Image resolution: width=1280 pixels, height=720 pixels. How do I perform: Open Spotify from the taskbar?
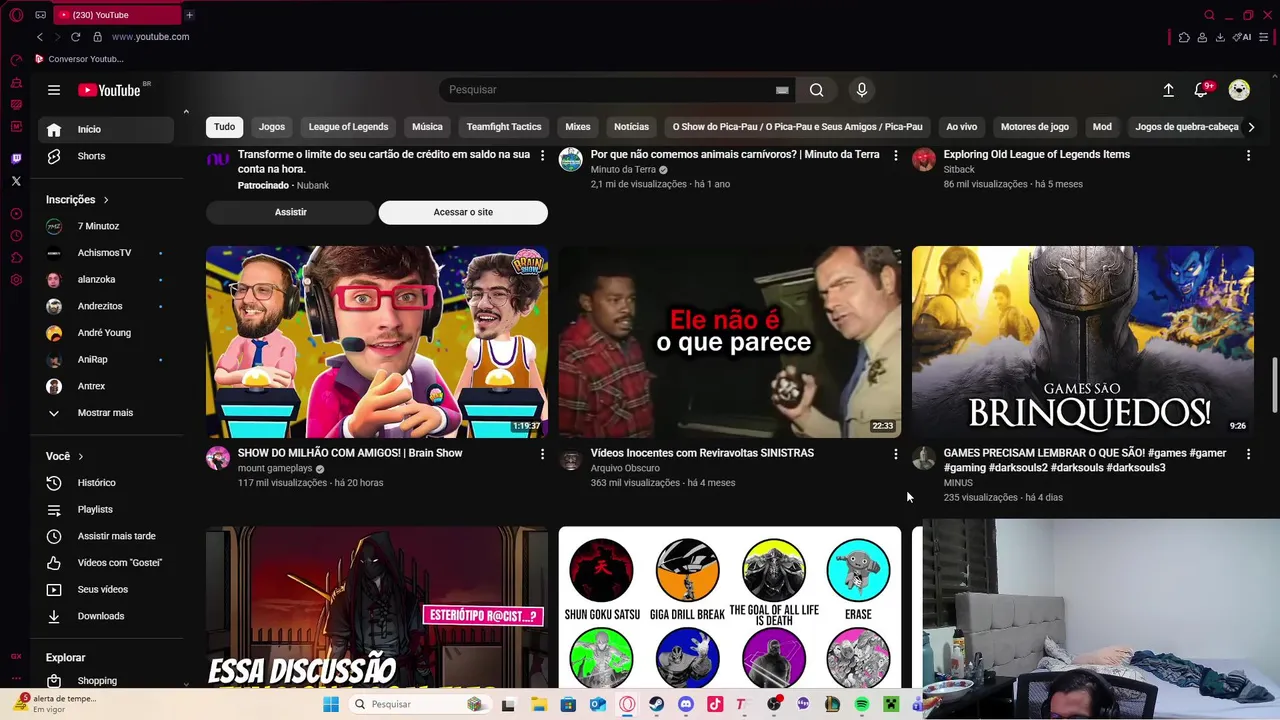[862, 704]
